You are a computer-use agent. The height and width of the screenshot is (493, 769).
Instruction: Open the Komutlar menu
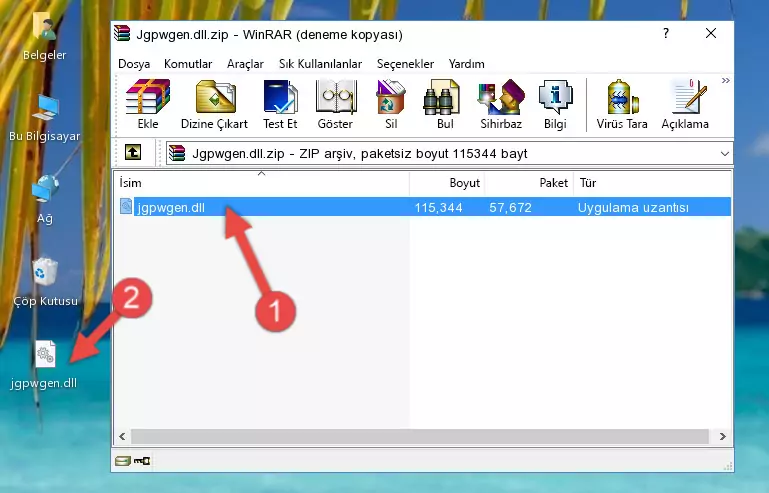click(188, 64)
